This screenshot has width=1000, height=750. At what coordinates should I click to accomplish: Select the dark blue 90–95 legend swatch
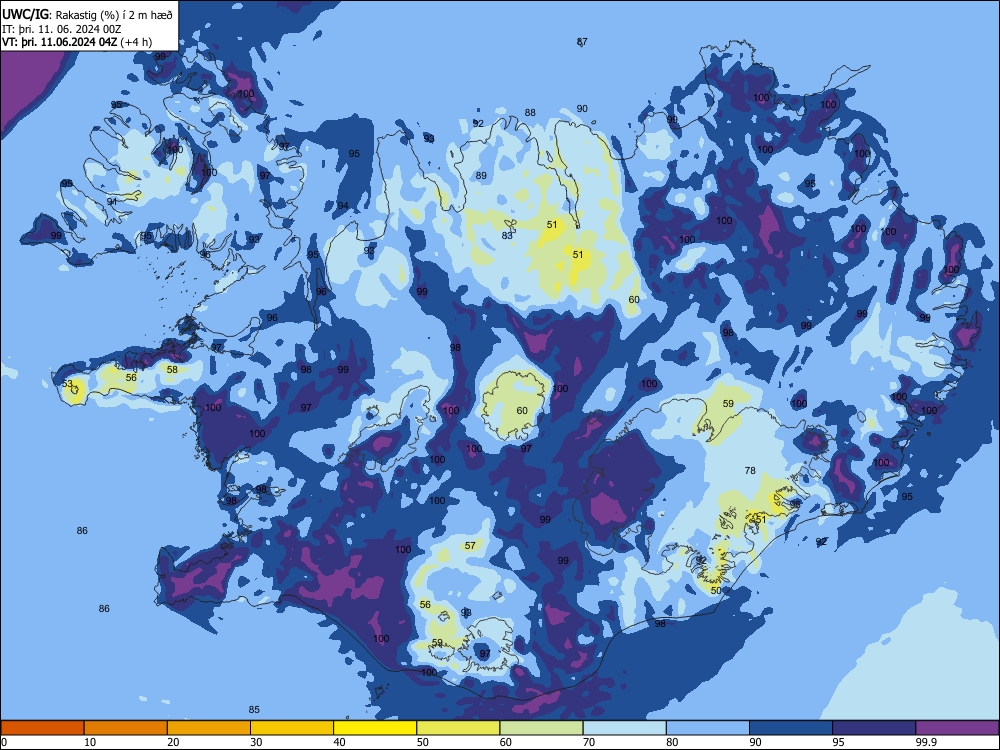[x=791, y=728]
